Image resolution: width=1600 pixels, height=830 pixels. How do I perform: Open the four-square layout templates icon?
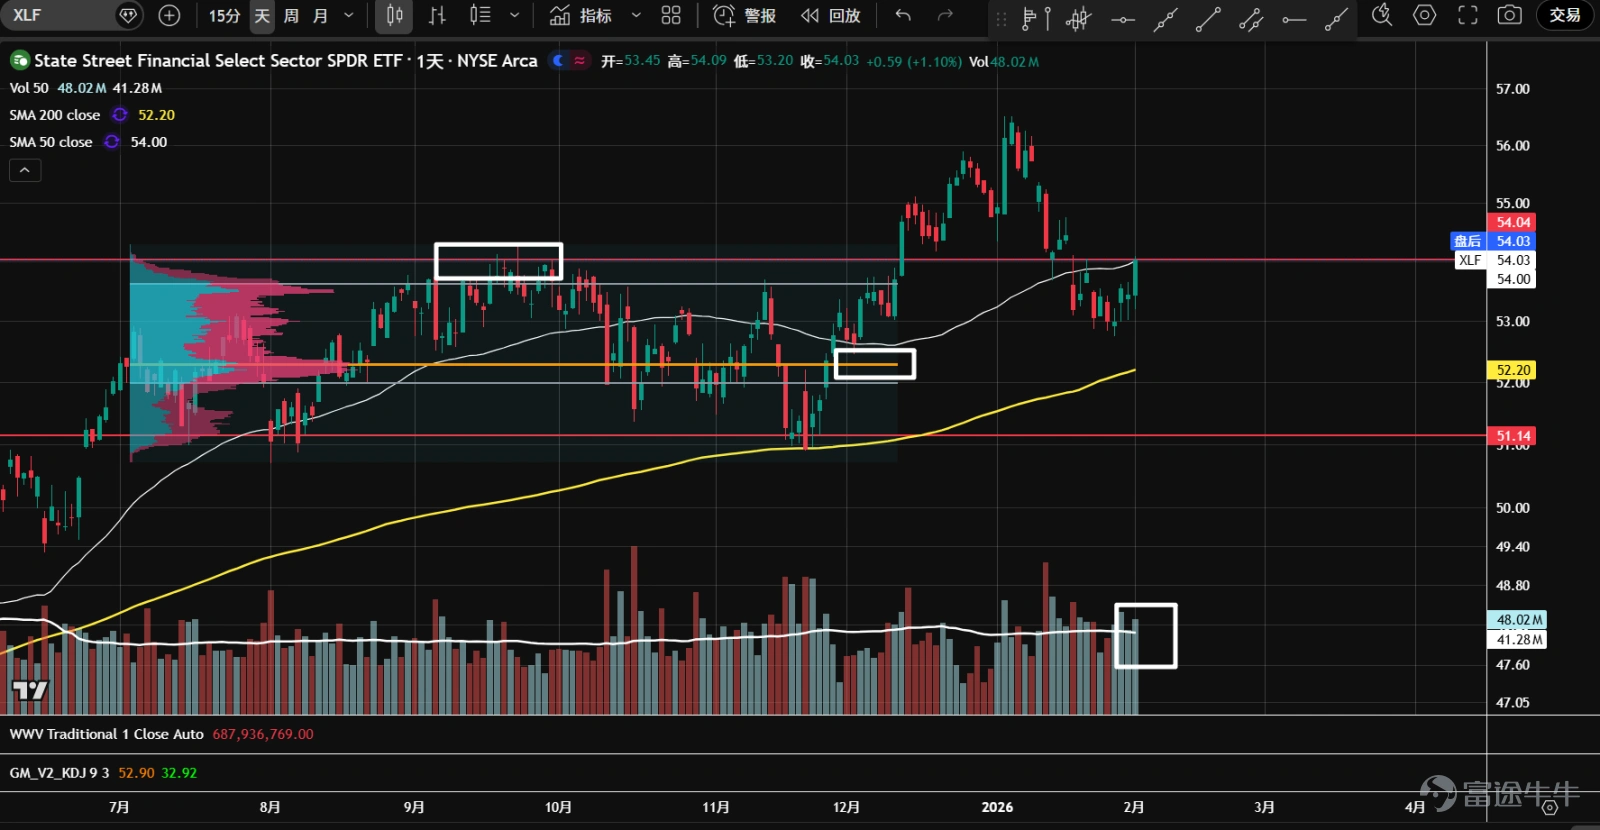click(671, 15)
